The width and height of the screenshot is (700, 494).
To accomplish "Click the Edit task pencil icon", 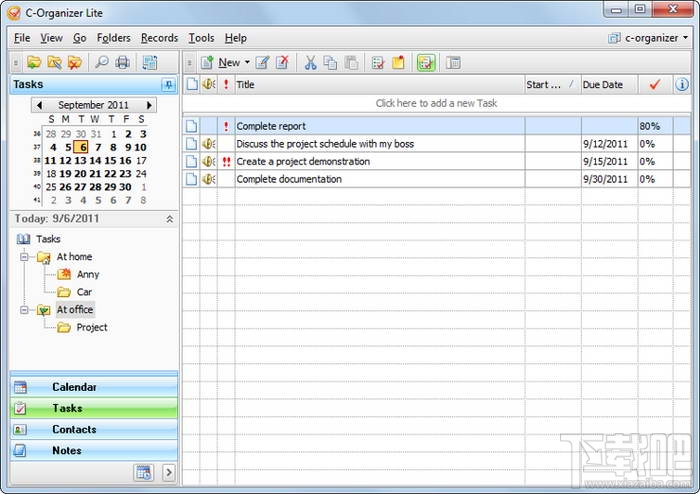I will click(262, 62).
